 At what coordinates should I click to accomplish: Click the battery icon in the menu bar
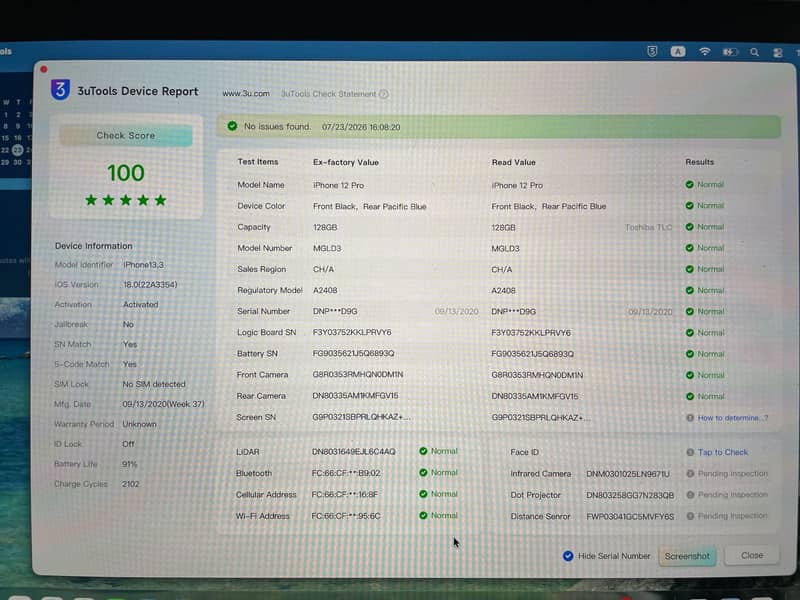[x=730, y=52]
